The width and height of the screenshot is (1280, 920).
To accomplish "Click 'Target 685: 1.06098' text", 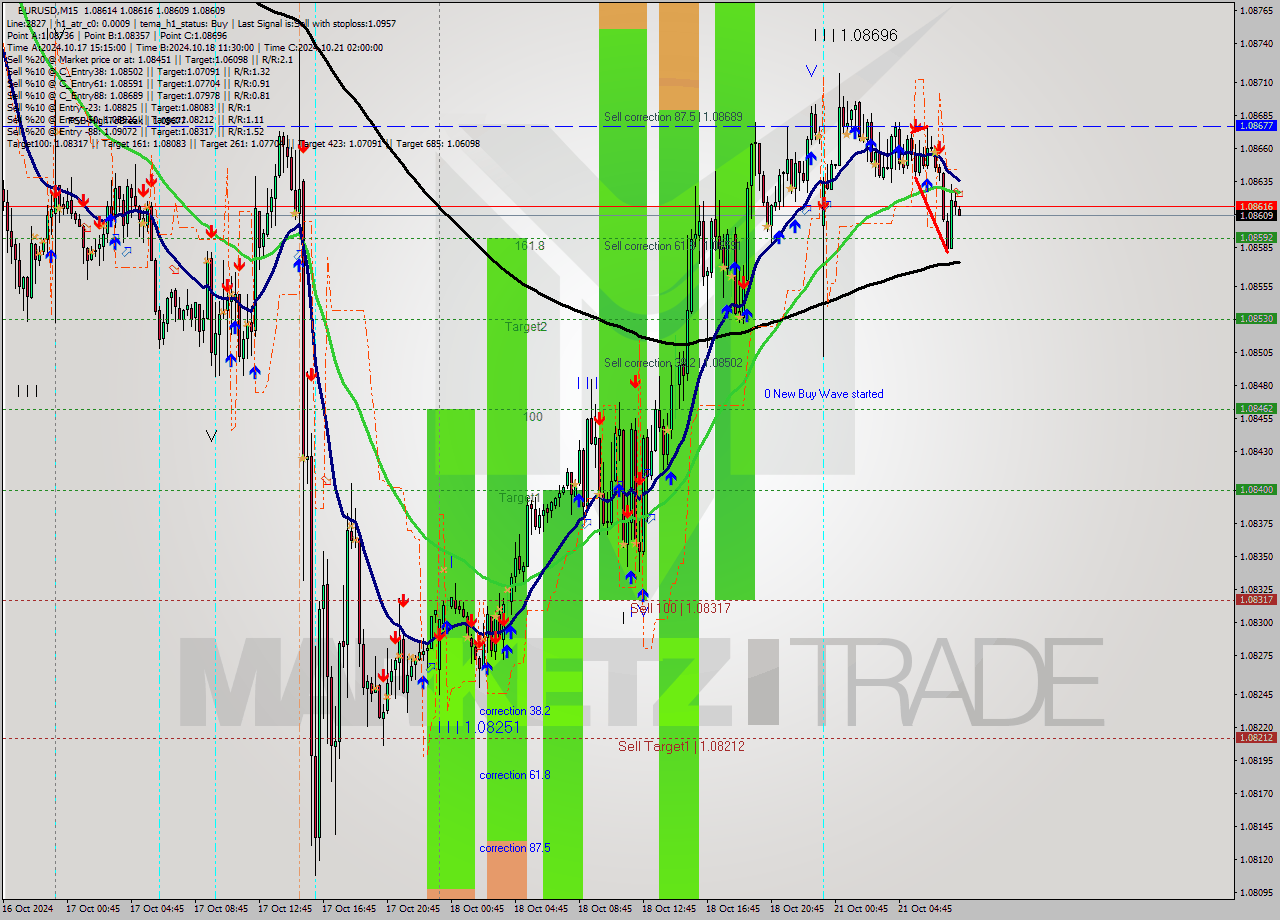I will [438, 143].
